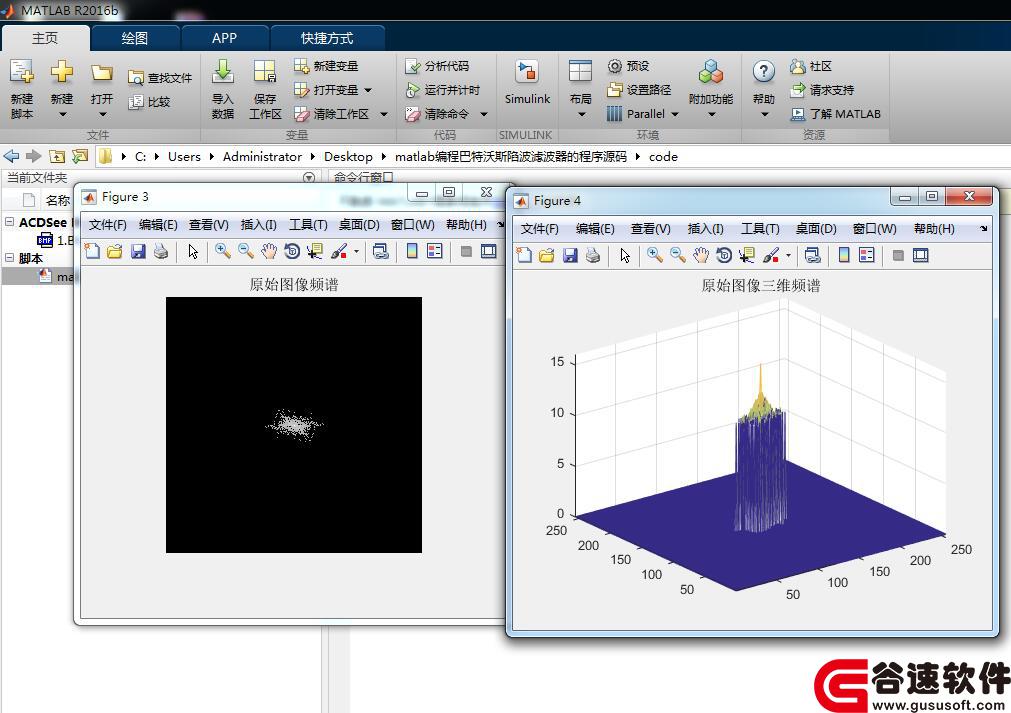Click the New (新建) plus icon

62,72
